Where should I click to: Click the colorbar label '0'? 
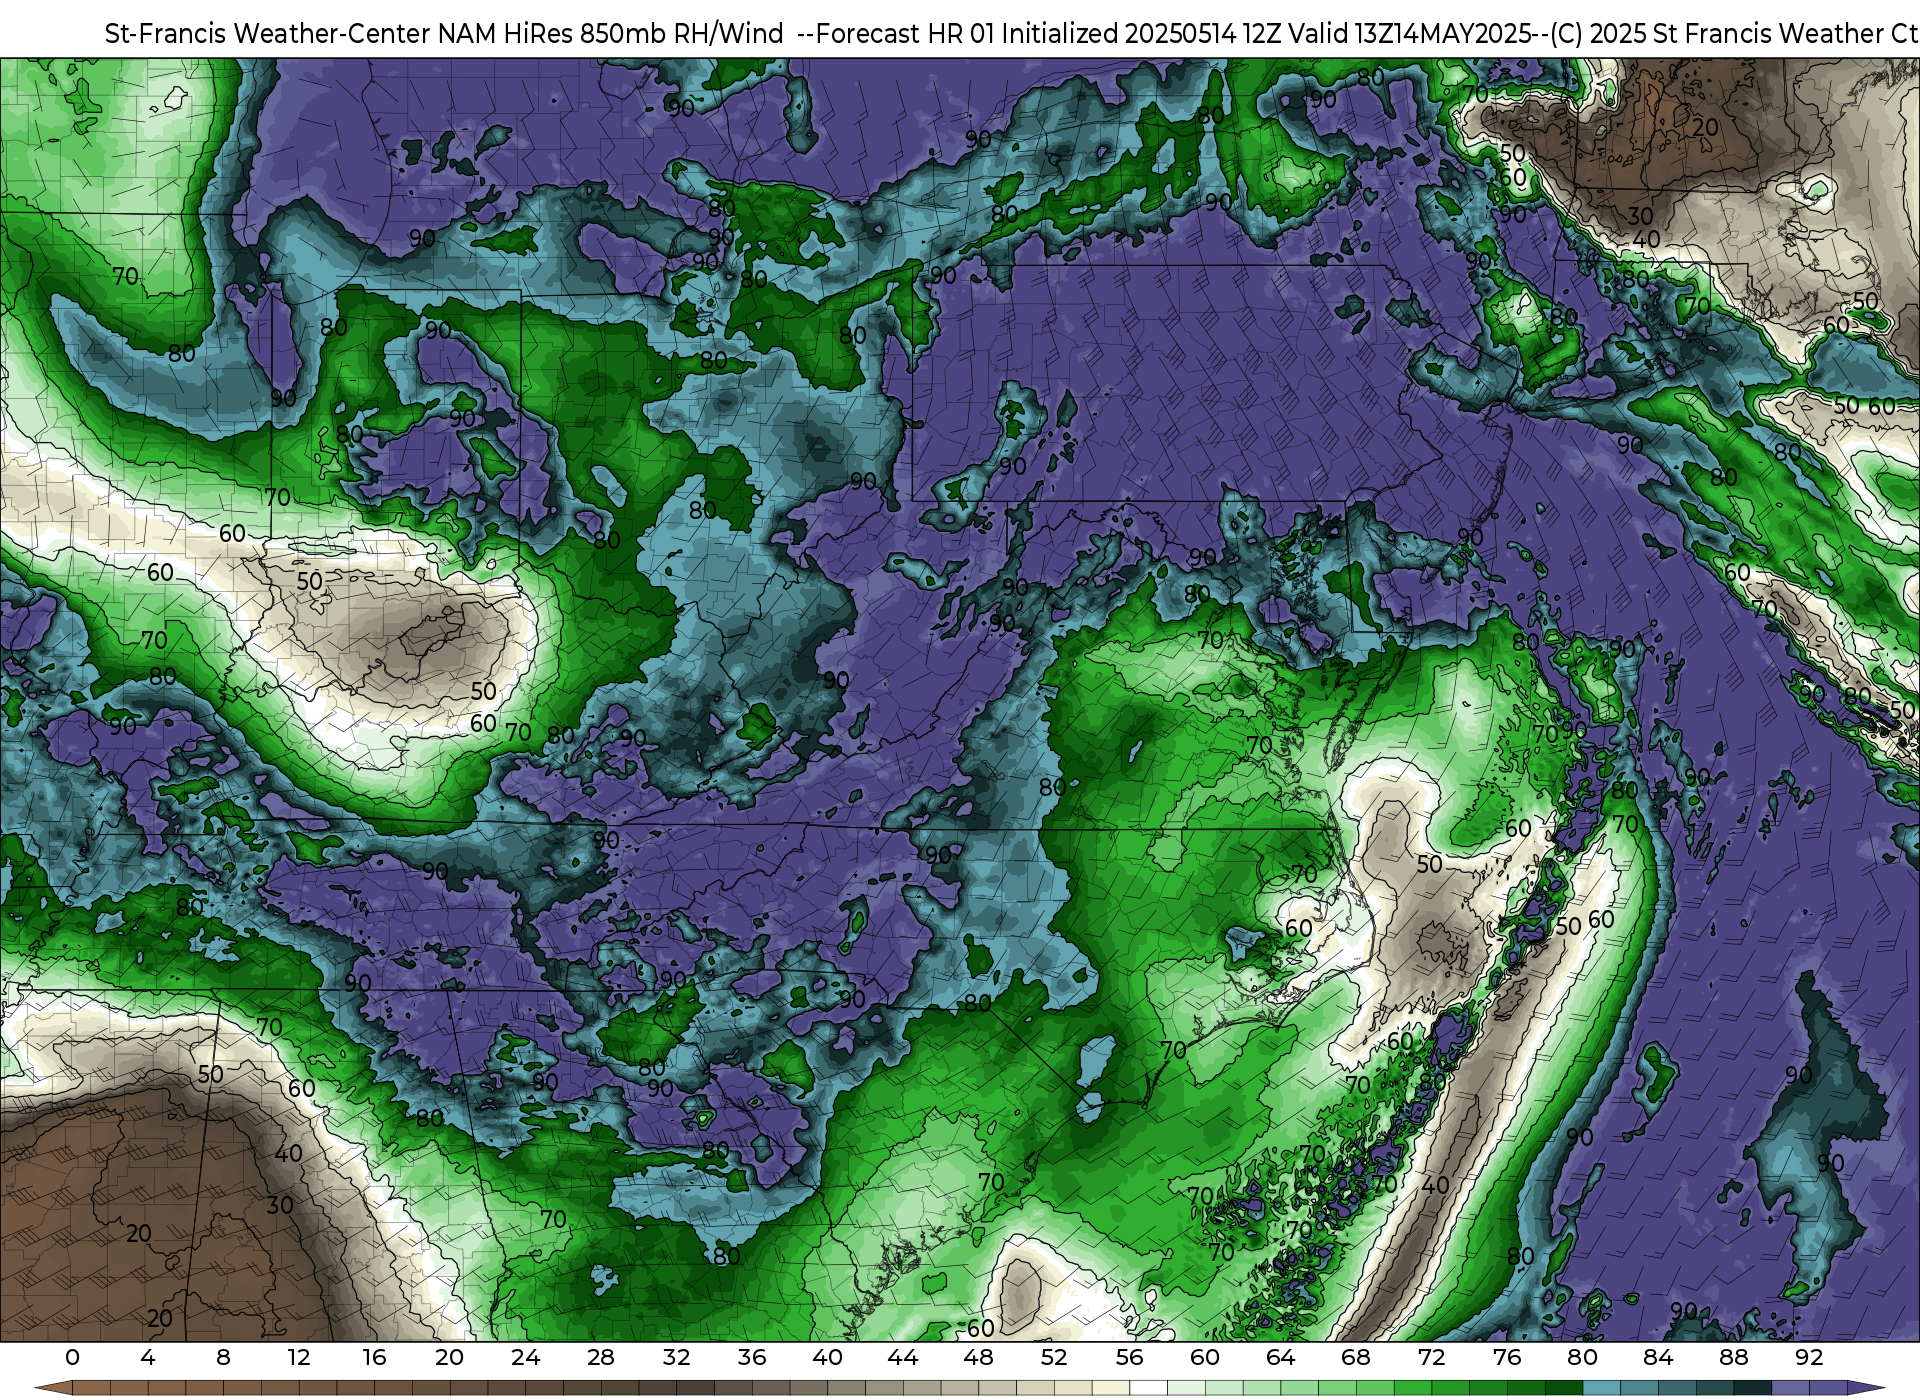point(72,1357)
